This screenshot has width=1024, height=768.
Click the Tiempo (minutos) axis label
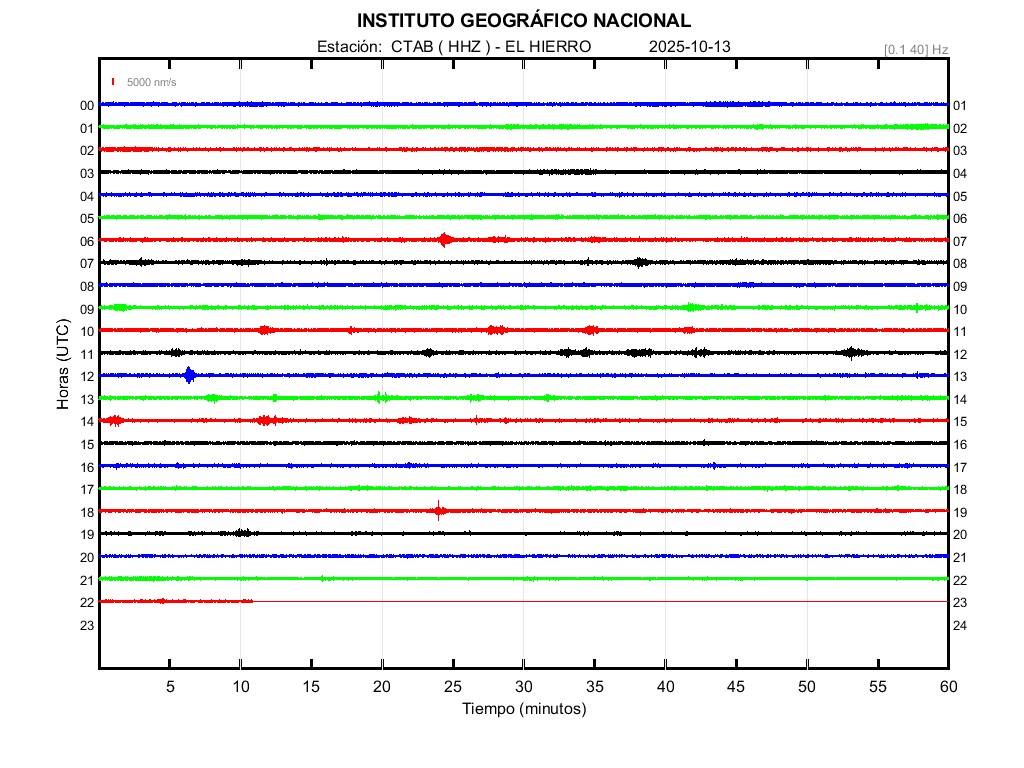[x=524, y=709]
